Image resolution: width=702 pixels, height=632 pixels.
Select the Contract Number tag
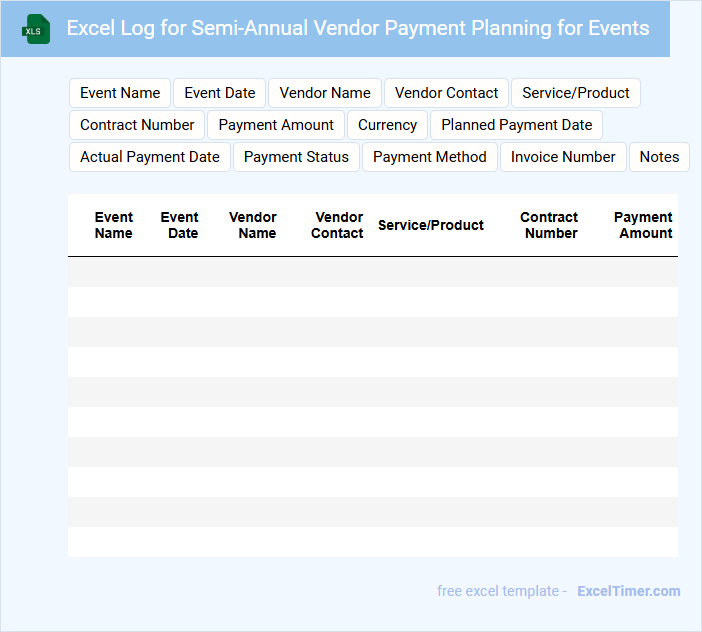(x=137, y=125)
